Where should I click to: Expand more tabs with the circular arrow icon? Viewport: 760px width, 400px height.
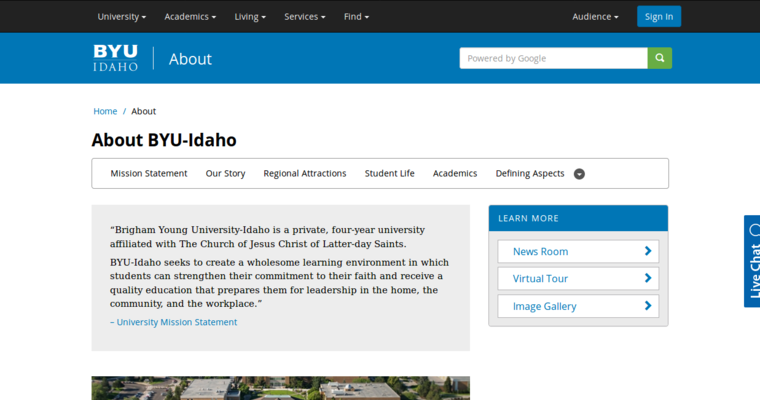point(579,174)
